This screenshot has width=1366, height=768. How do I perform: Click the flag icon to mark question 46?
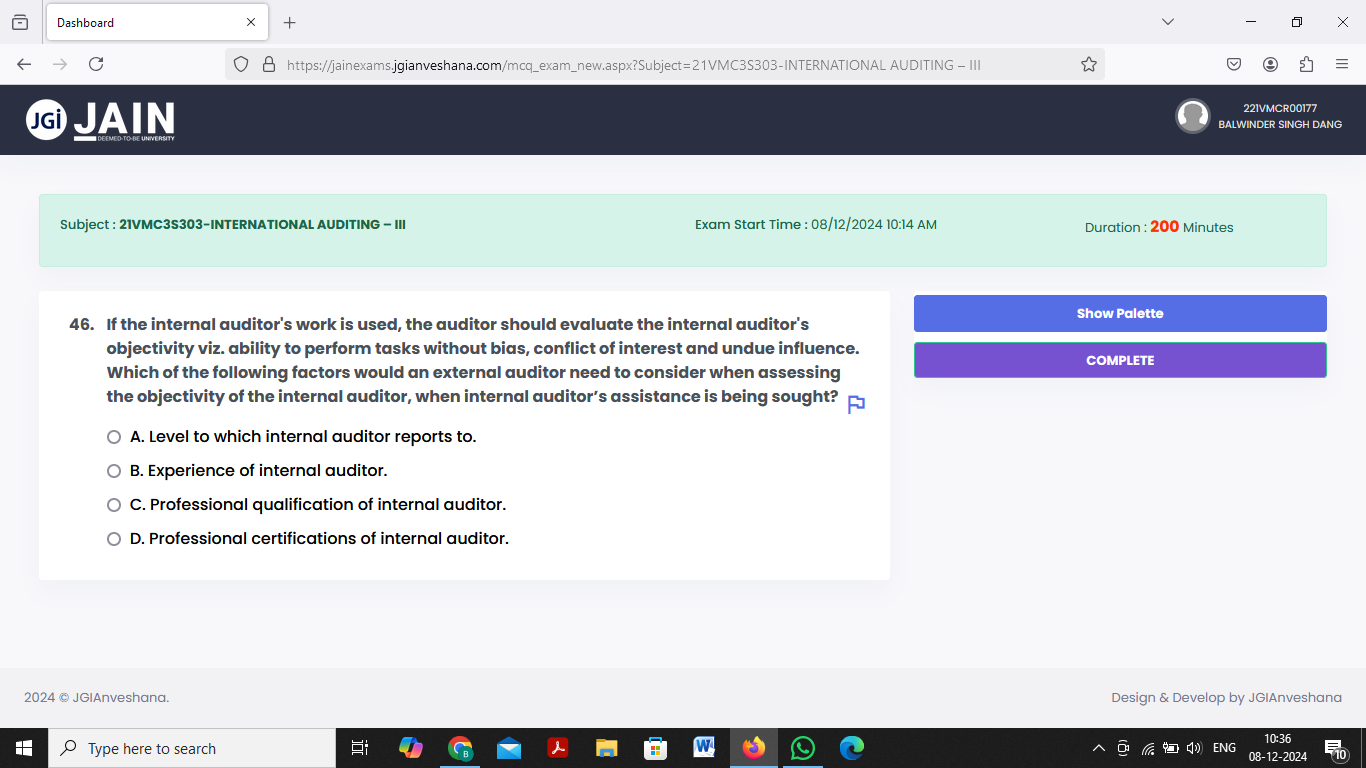click(x=855, y=404)
